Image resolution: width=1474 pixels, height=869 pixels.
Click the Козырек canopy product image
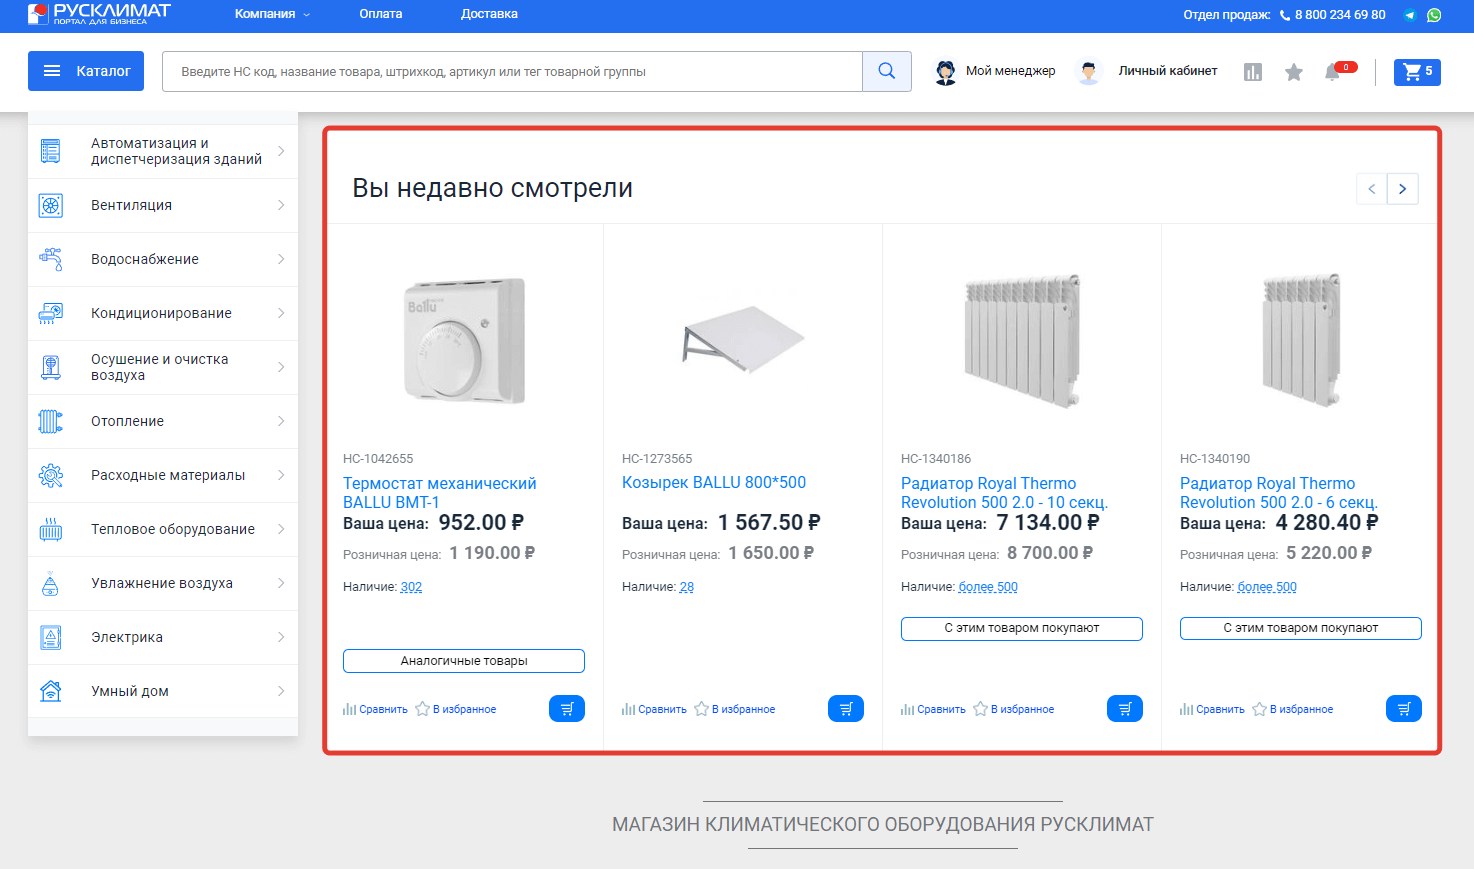point(743,339)
